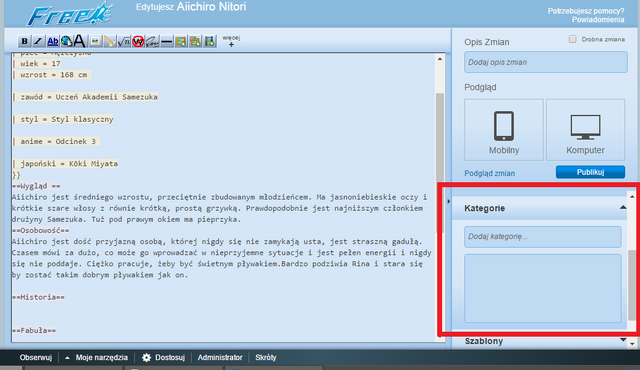The image size is (640, 370).
Task: Insert headline with large A icon
Action: click(80, 41)
